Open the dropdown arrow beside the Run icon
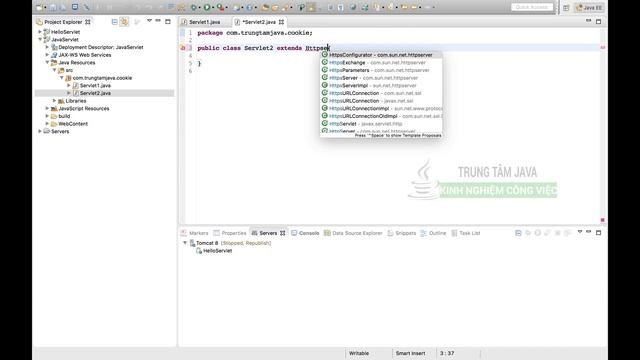The width and height of the screenshot is (640, 360). pos(213,7)
